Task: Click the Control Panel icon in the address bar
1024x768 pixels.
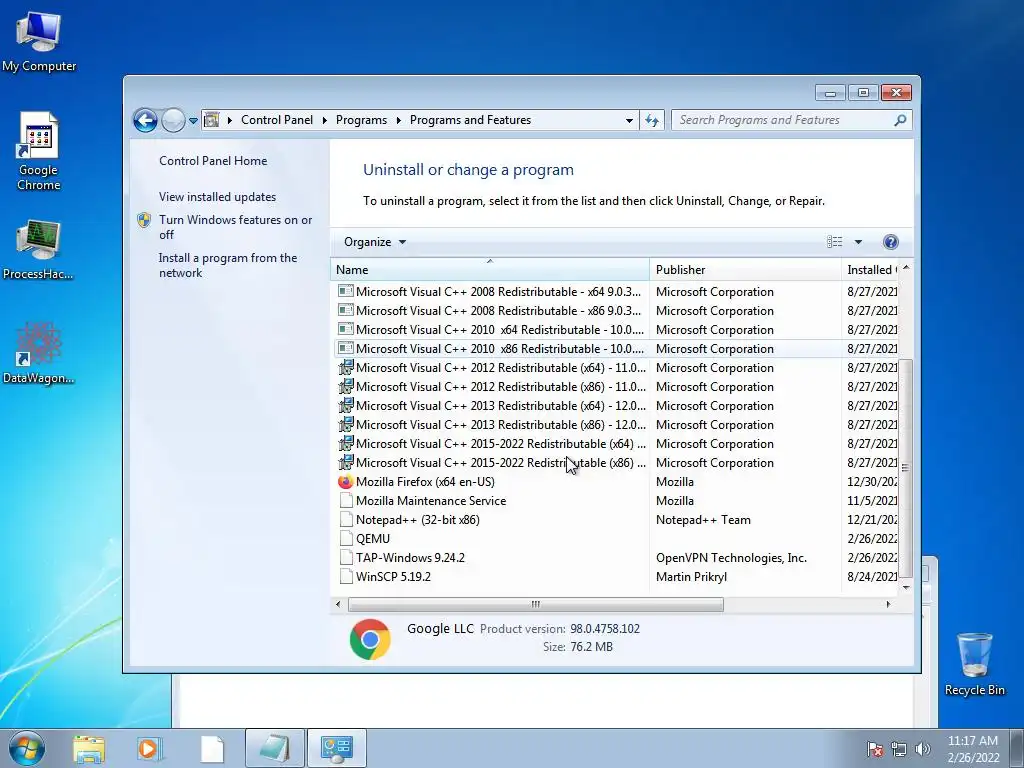Action: 212,120
